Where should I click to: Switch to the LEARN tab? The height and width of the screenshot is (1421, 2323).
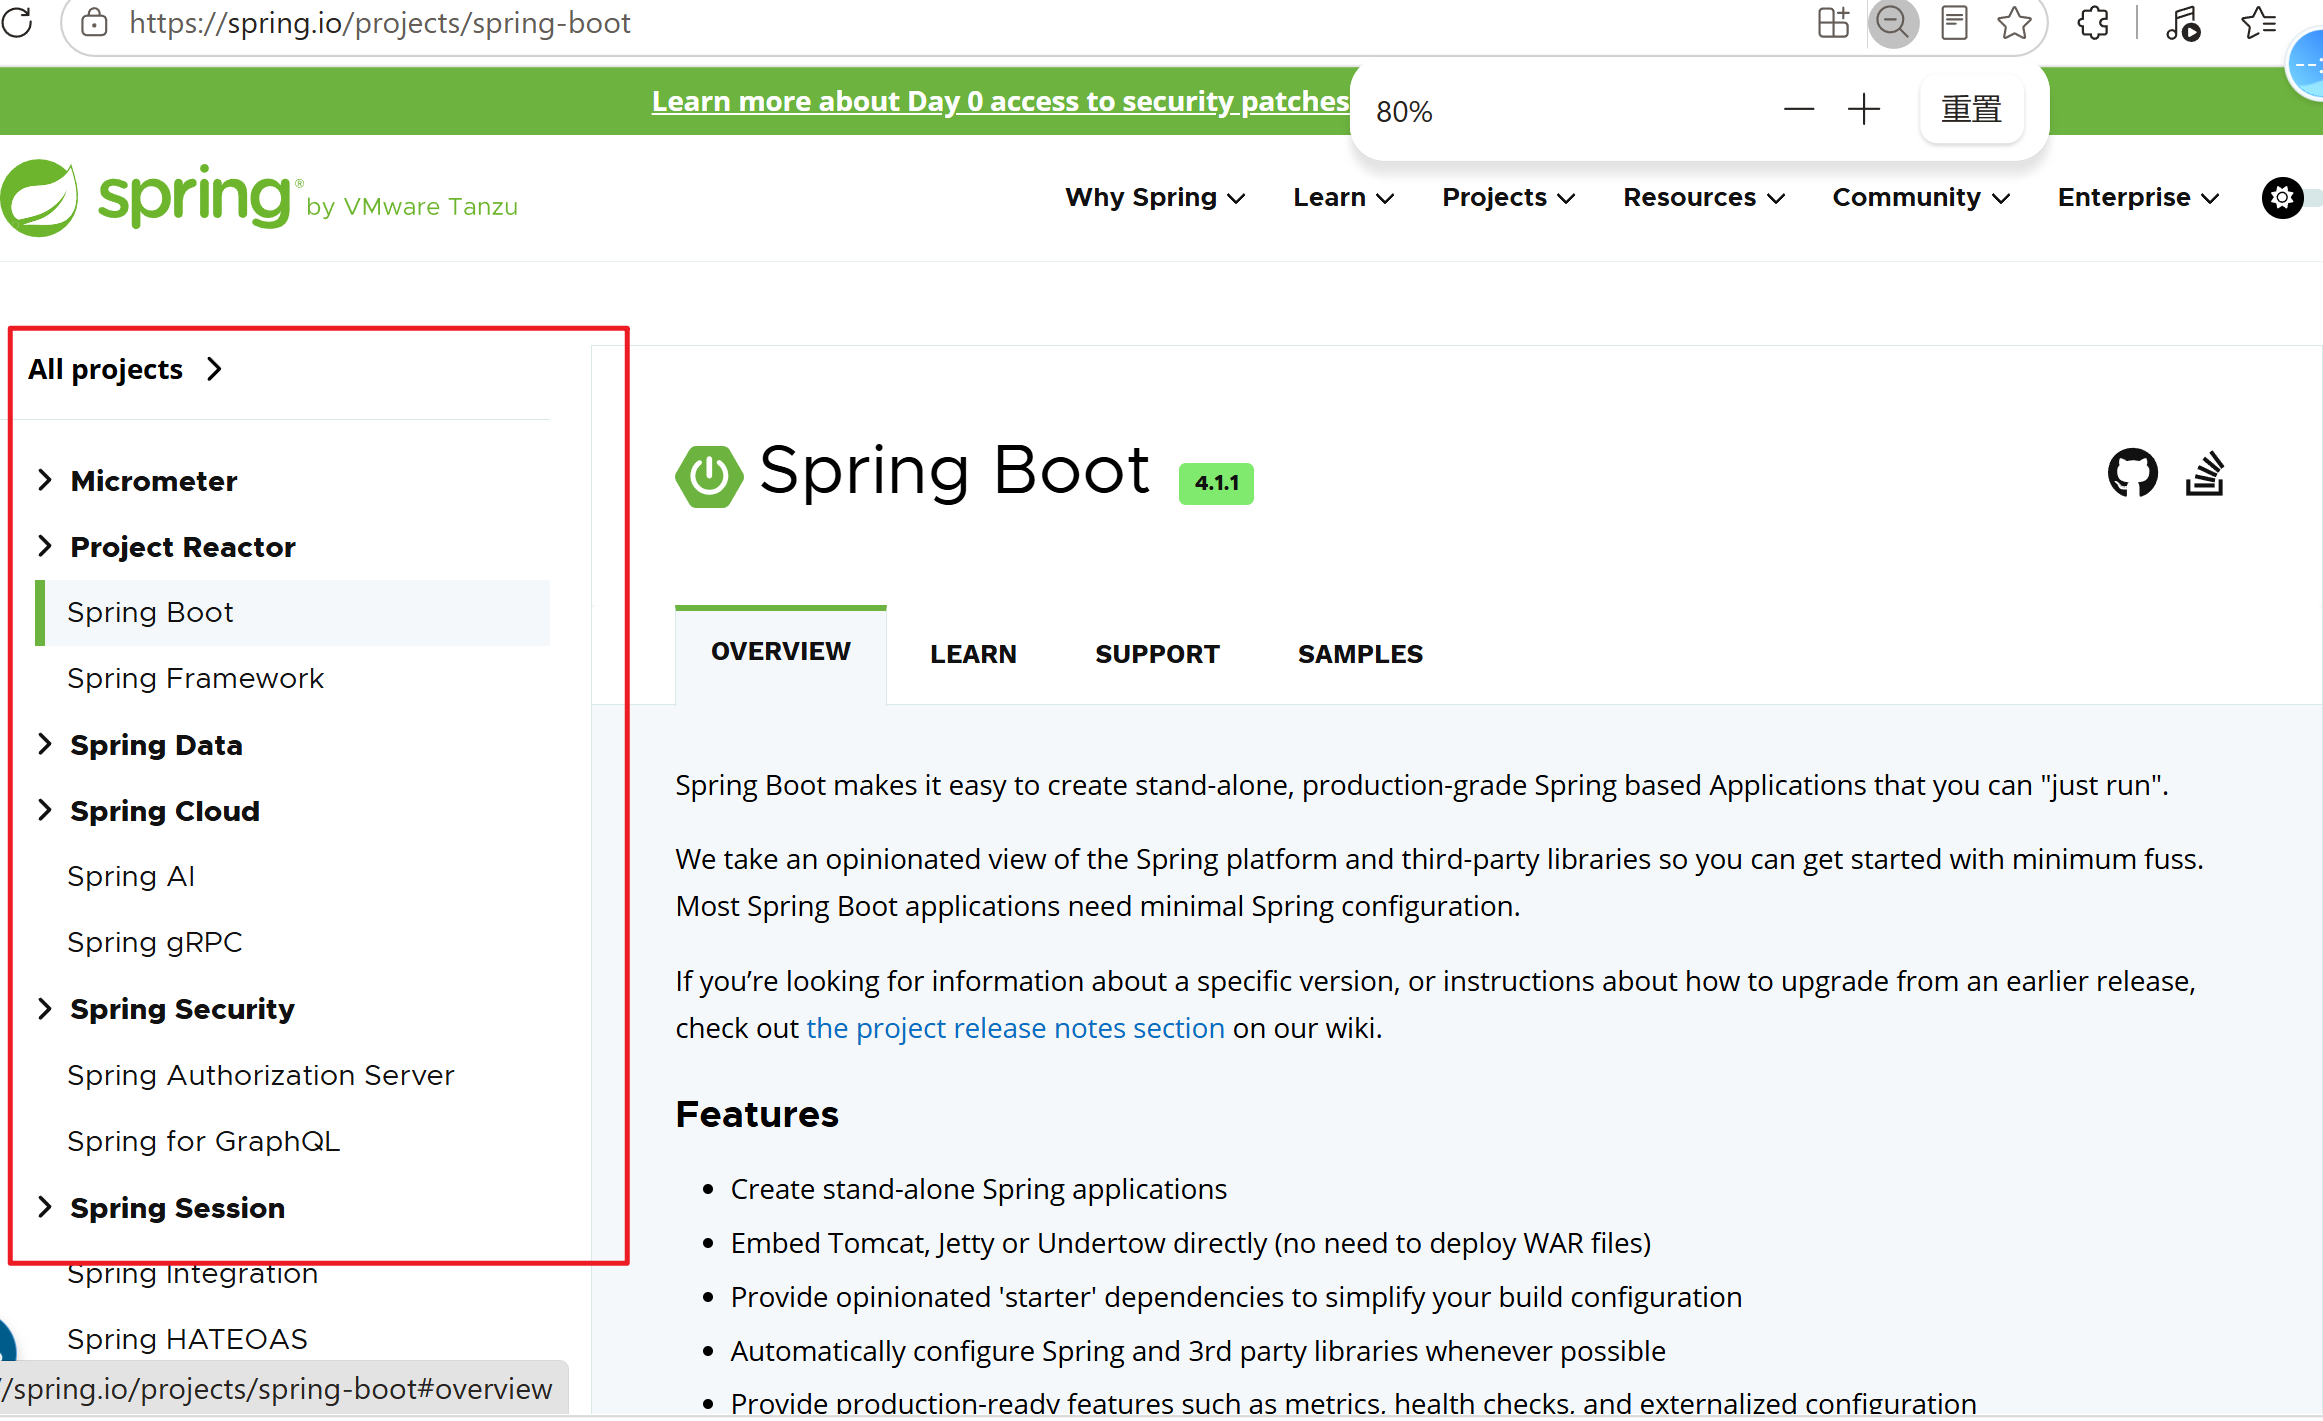[973, 654]
